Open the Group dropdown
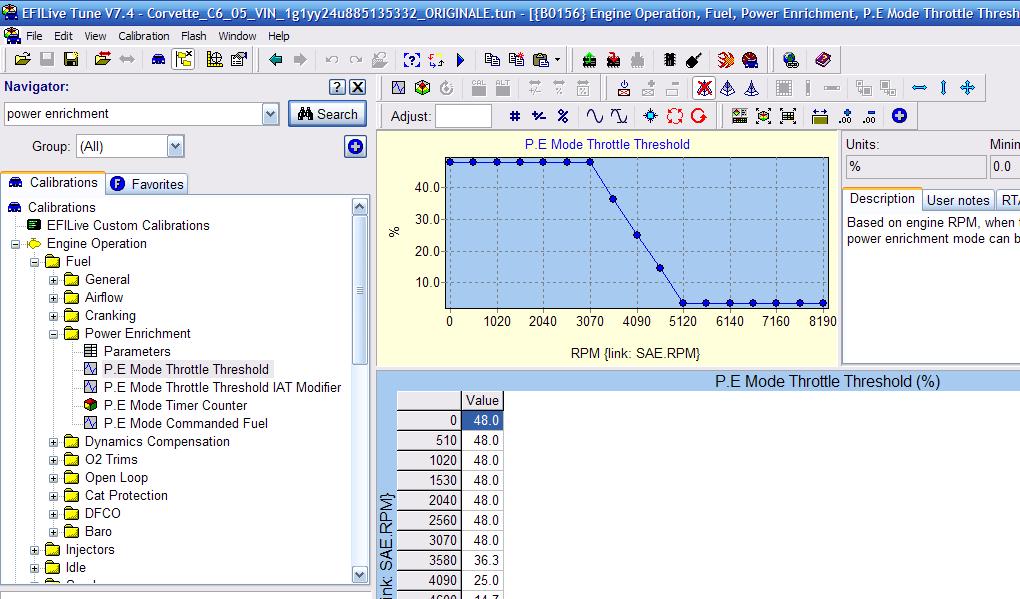The height and width of the screenshot is (599, 1020). tap(175, 146)
